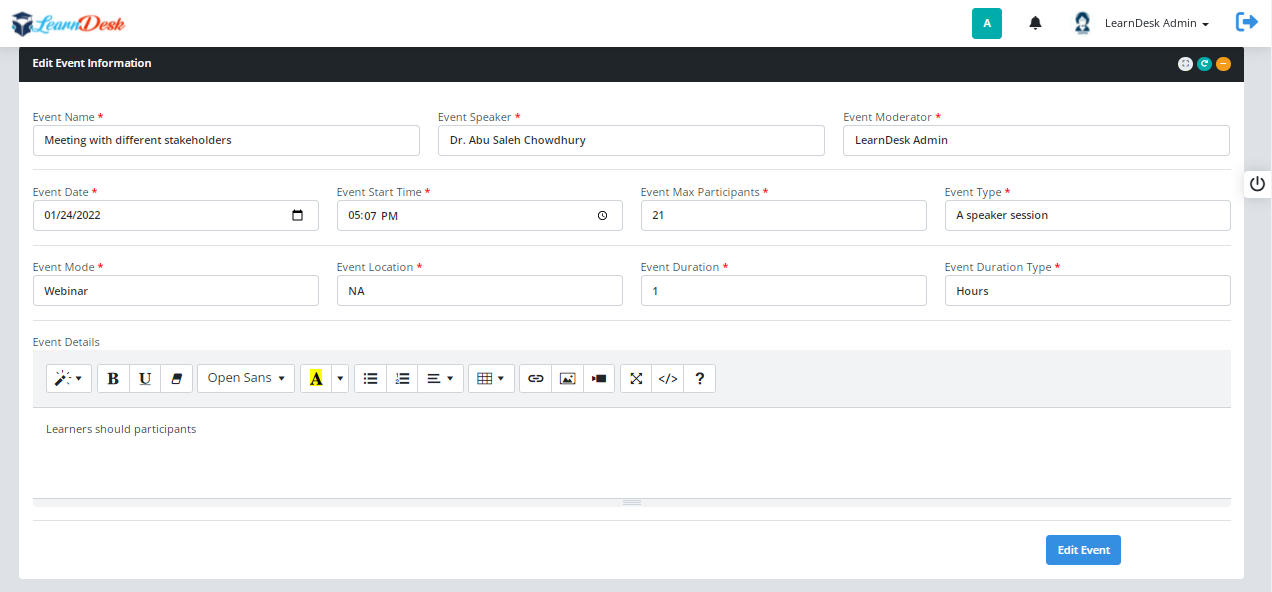Click the teal reload panel icon
The width and height of the screenshot is (1272, 592).
click(1204, 63)
